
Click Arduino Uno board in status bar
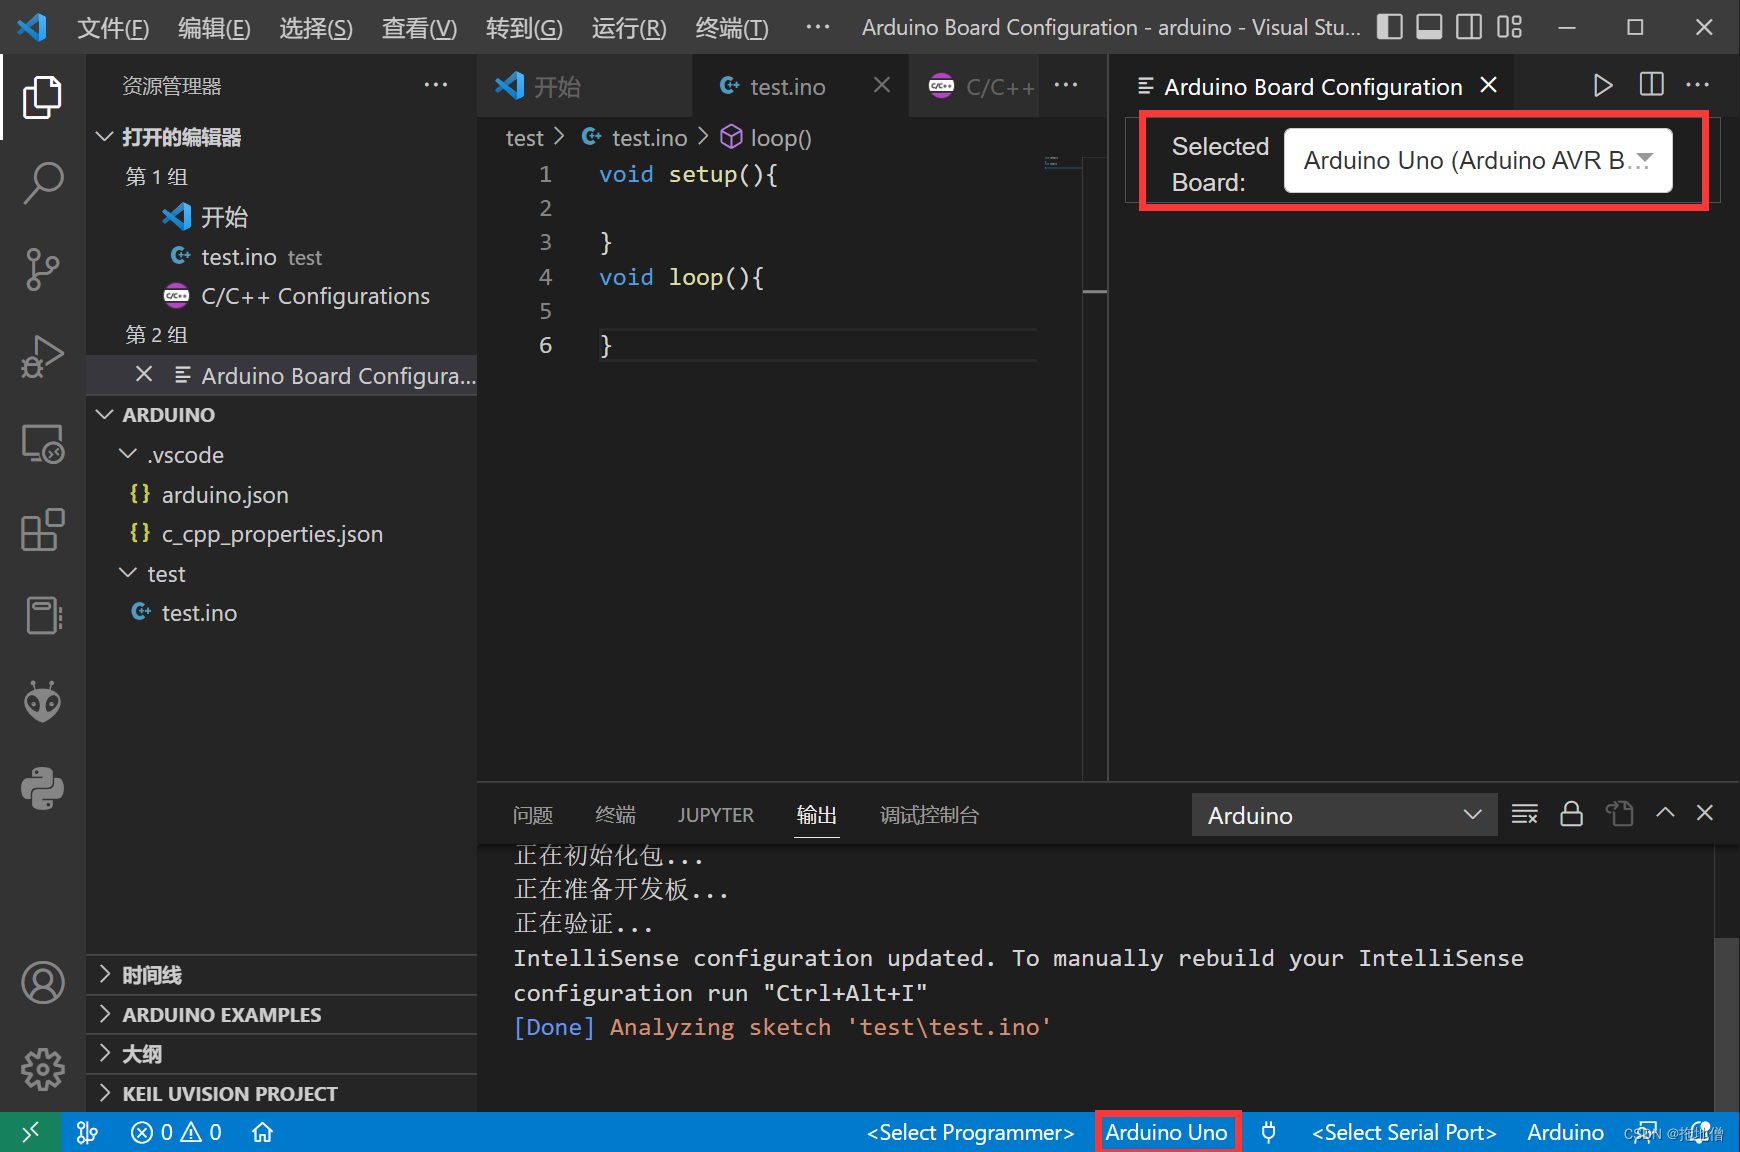[1166, 1132]
